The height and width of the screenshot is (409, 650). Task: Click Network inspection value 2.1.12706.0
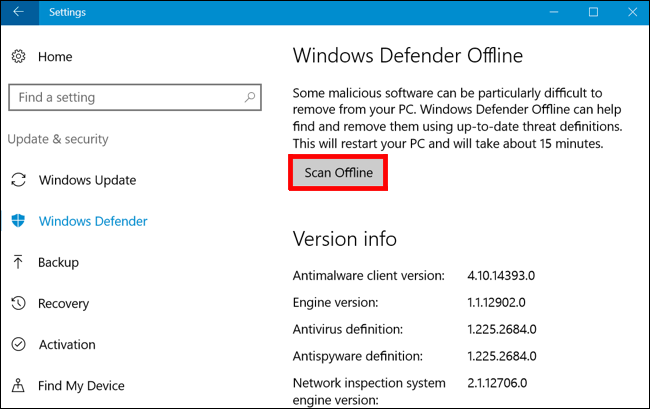pos(497,383)
